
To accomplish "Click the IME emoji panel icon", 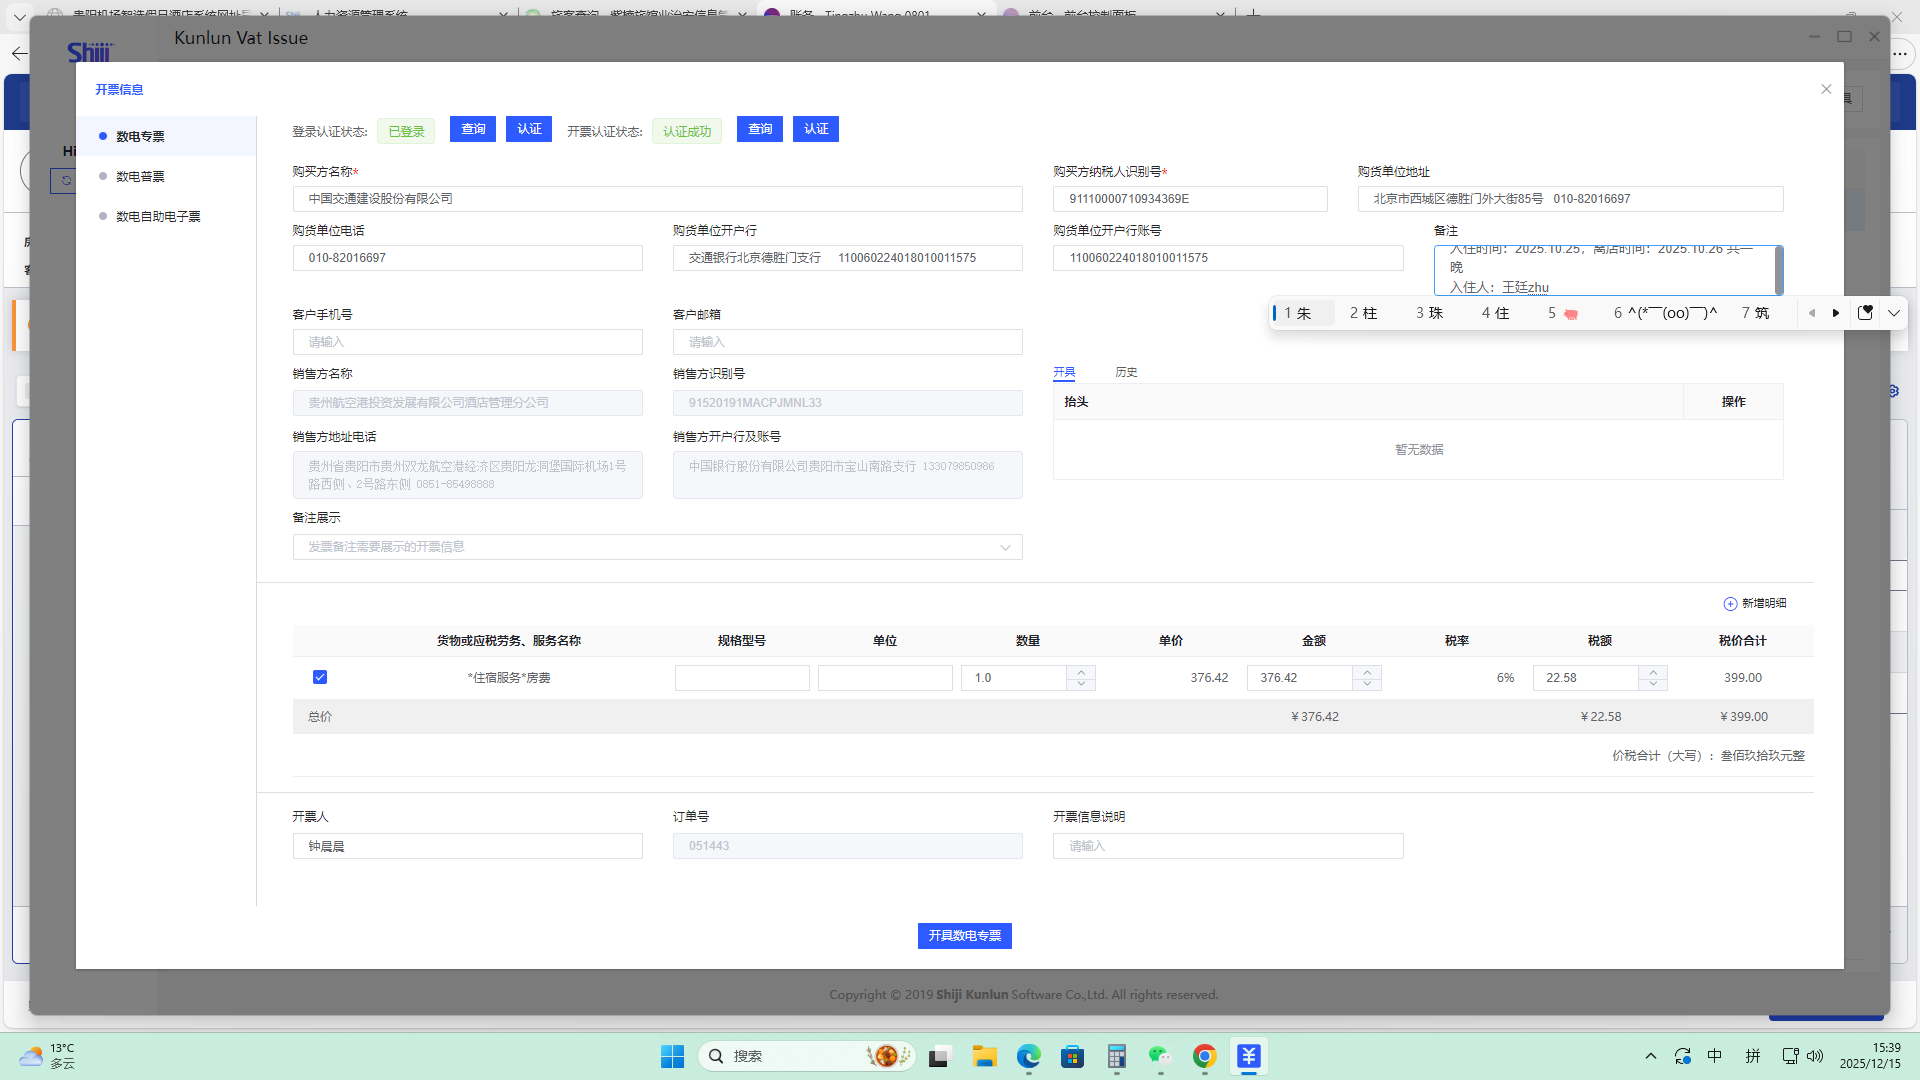I will pyautogui.click(x=1865, y=313).
